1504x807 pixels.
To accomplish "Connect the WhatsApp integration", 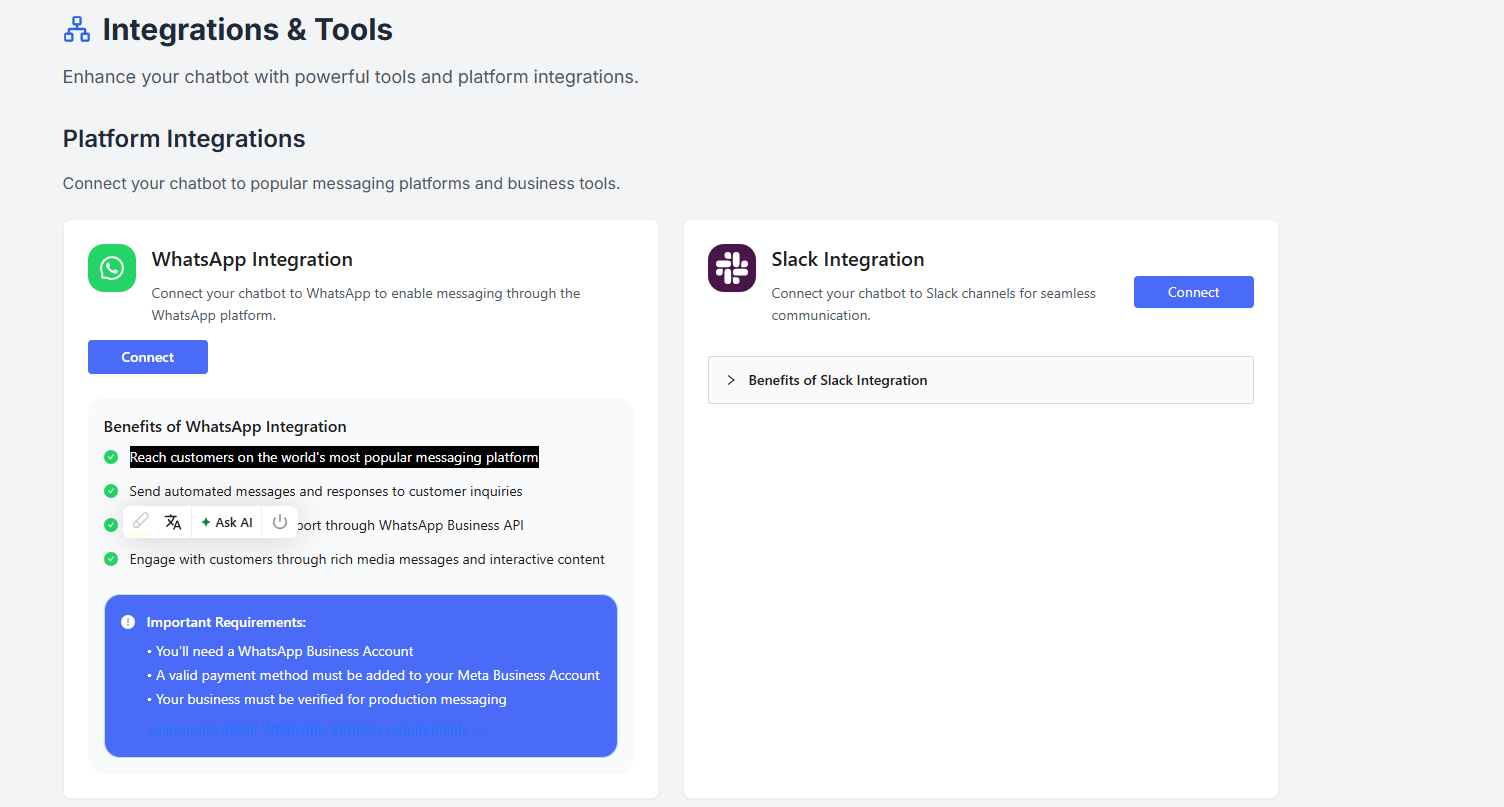I will (147, 357).
